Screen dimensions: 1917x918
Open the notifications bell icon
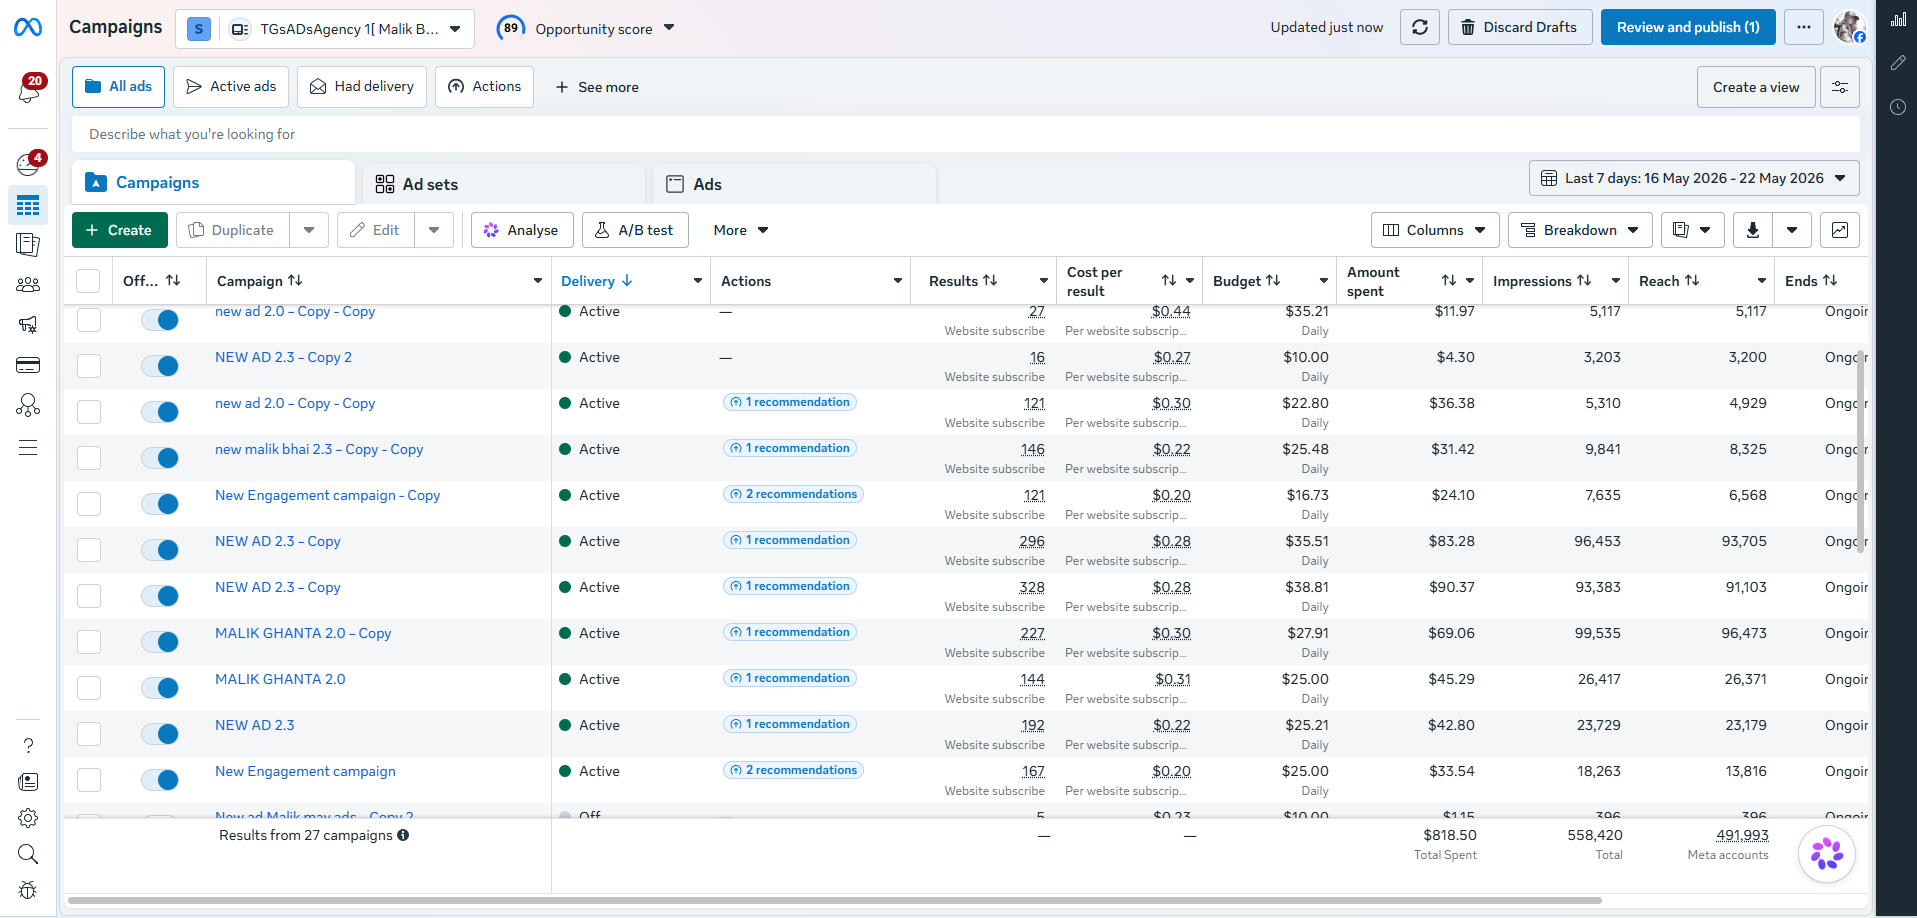click(x=29, y=90)
